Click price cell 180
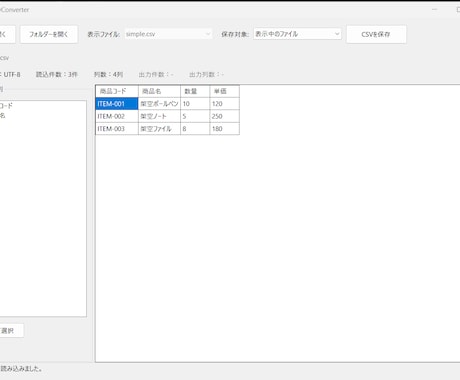Viewport: 460px width, 380px height. click(224, 129)
